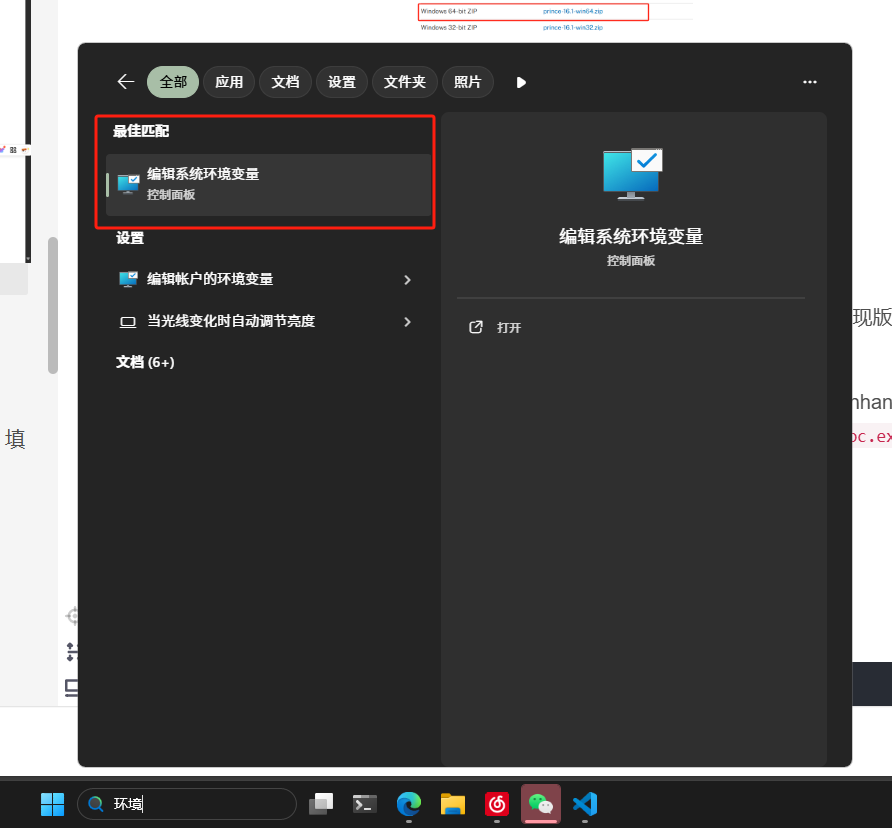Open NetEase Cloud Music from the taskbar

[496, 804]
